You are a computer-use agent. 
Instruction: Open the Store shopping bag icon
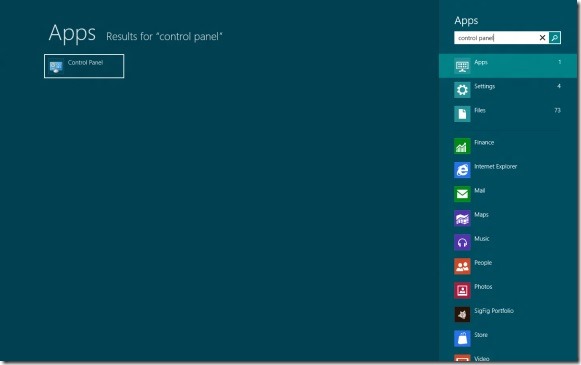pos(462,339)
